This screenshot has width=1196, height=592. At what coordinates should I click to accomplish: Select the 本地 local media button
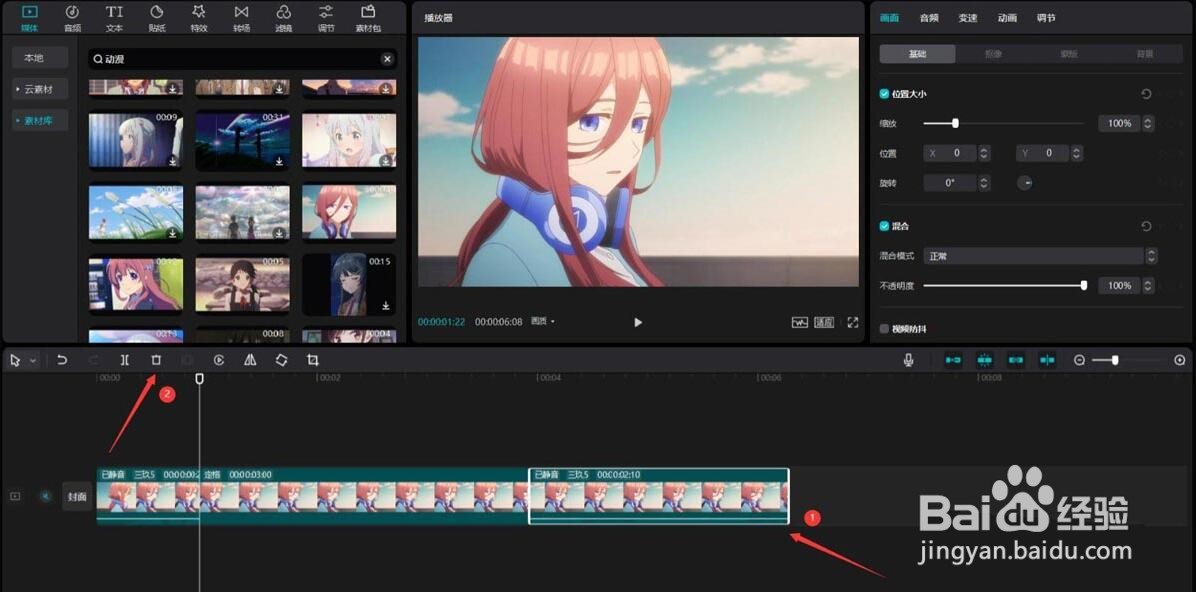tap(40, 58)
